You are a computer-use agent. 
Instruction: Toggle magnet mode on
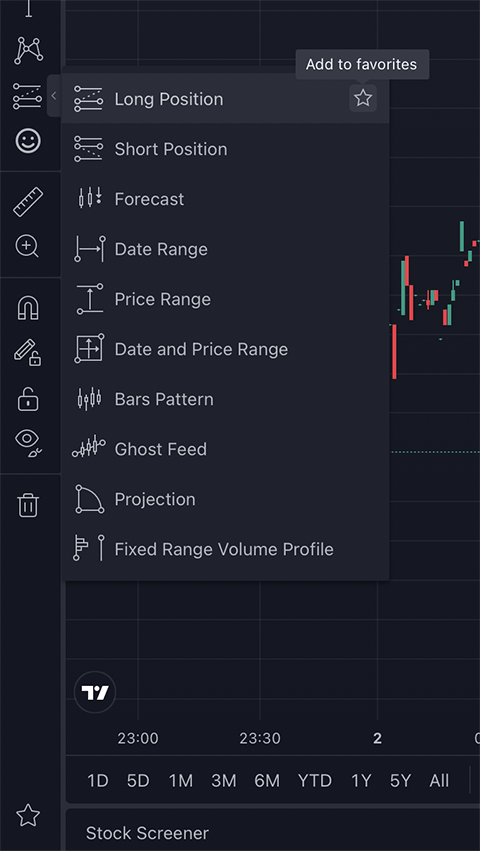pyautogui.click(x=28, y=308)
